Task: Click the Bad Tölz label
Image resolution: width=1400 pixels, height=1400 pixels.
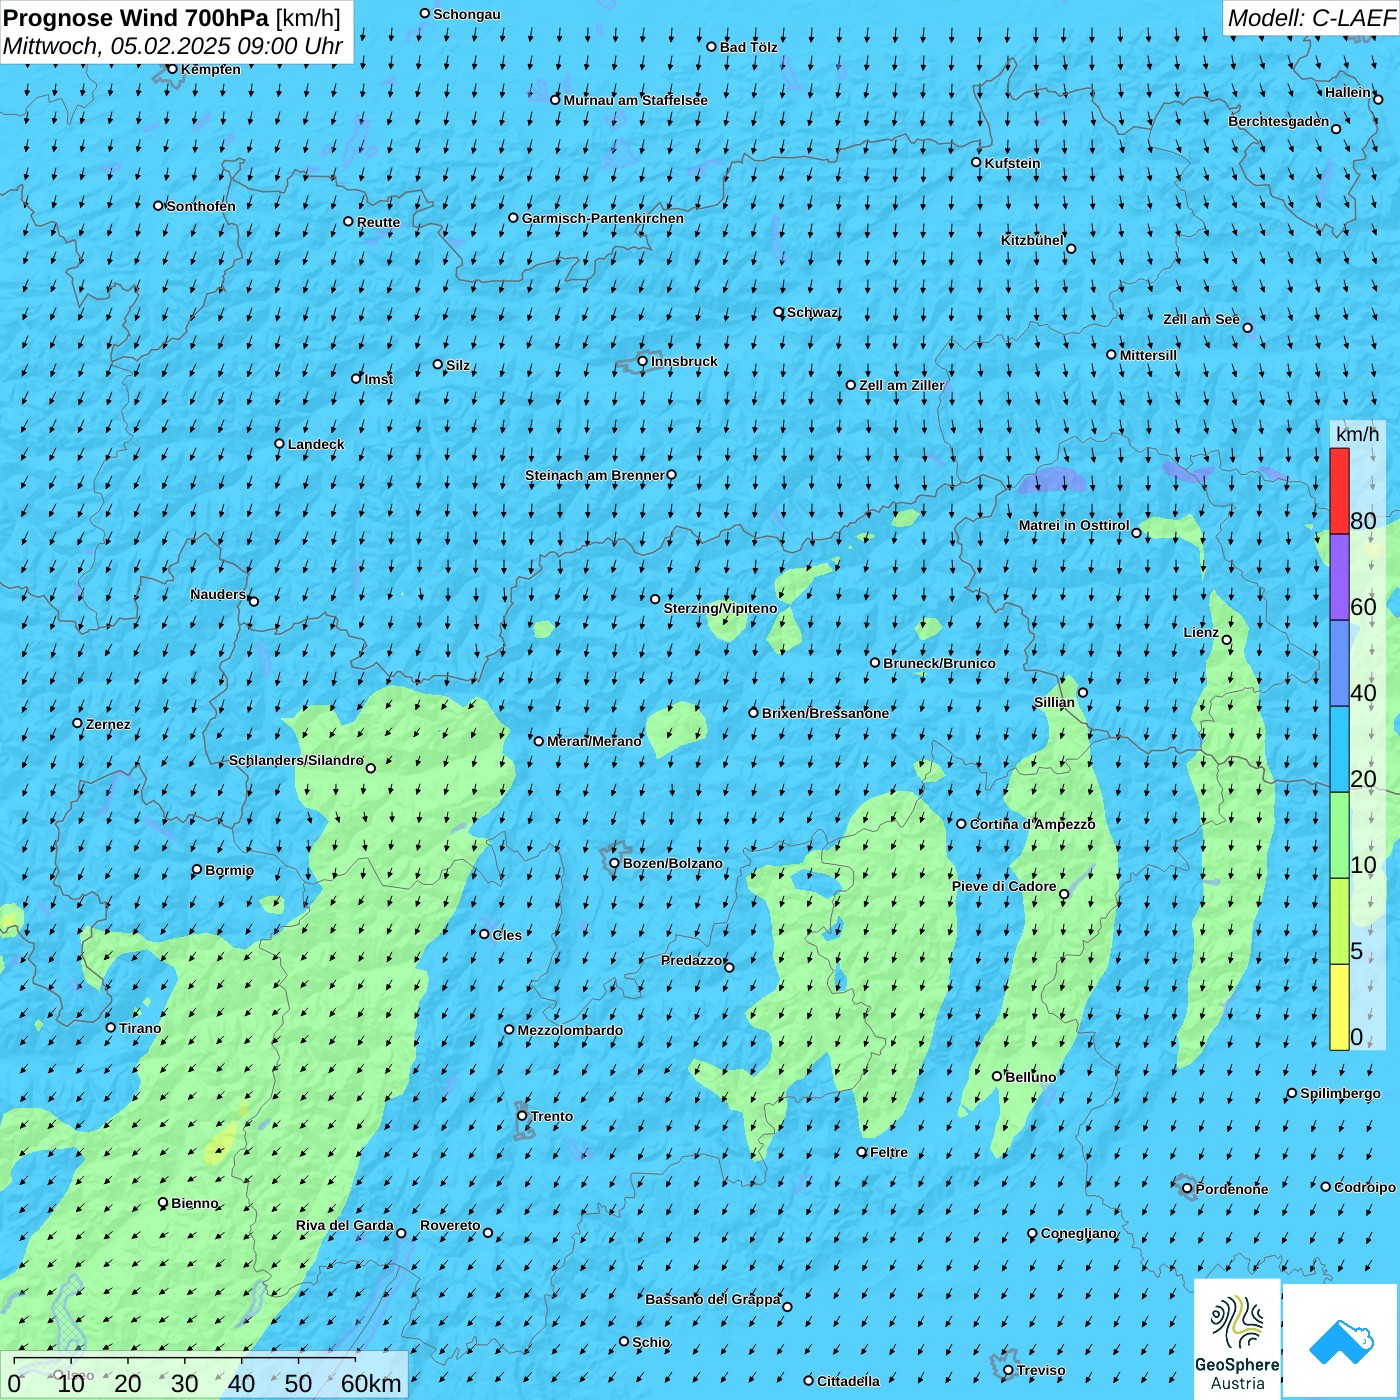Action: pyautogui.click(x=748, y=47)
